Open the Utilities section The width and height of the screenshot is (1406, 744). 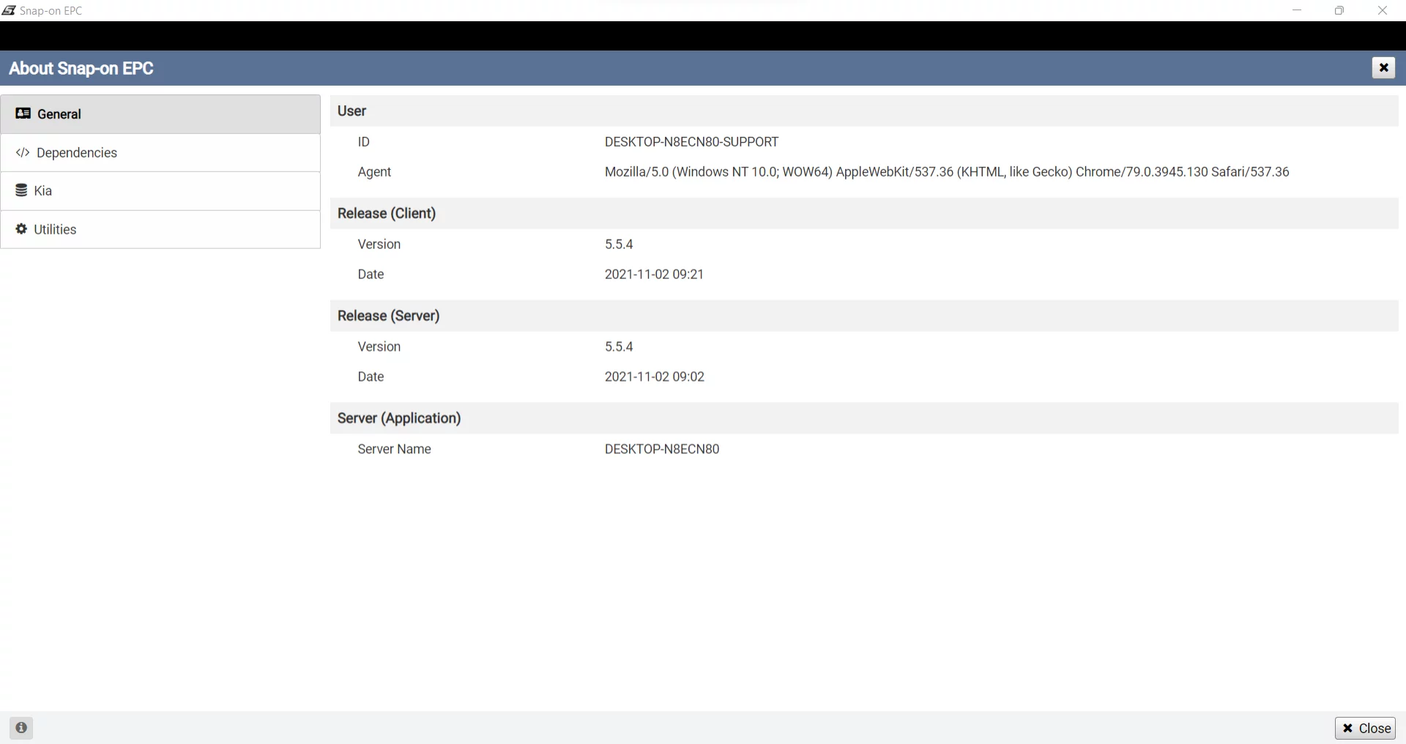coord(56,229)
